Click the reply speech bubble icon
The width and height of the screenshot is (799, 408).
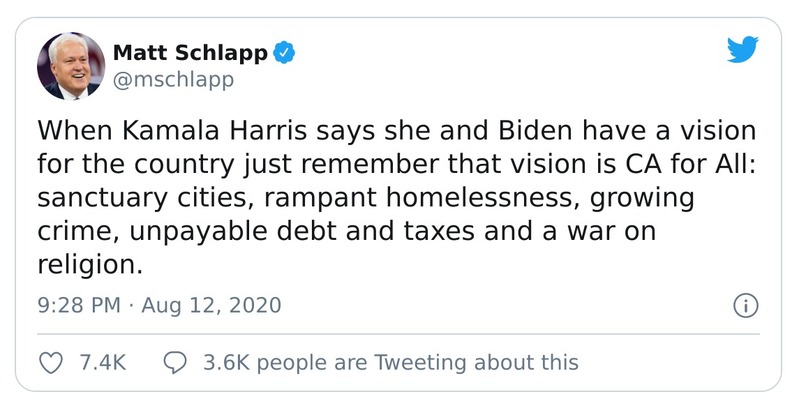click(x=175, y=362)
